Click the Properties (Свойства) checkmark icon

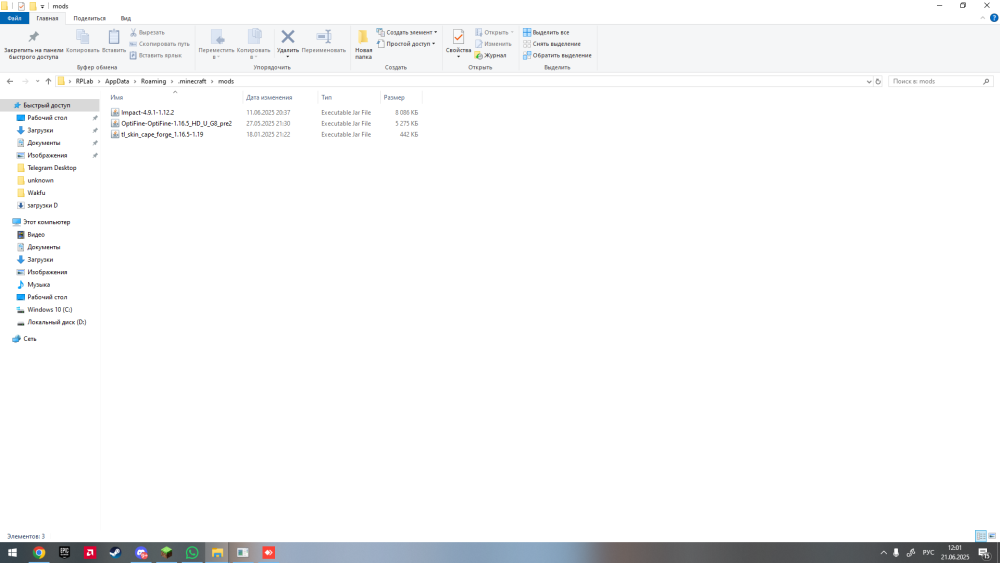coord(458,37)
